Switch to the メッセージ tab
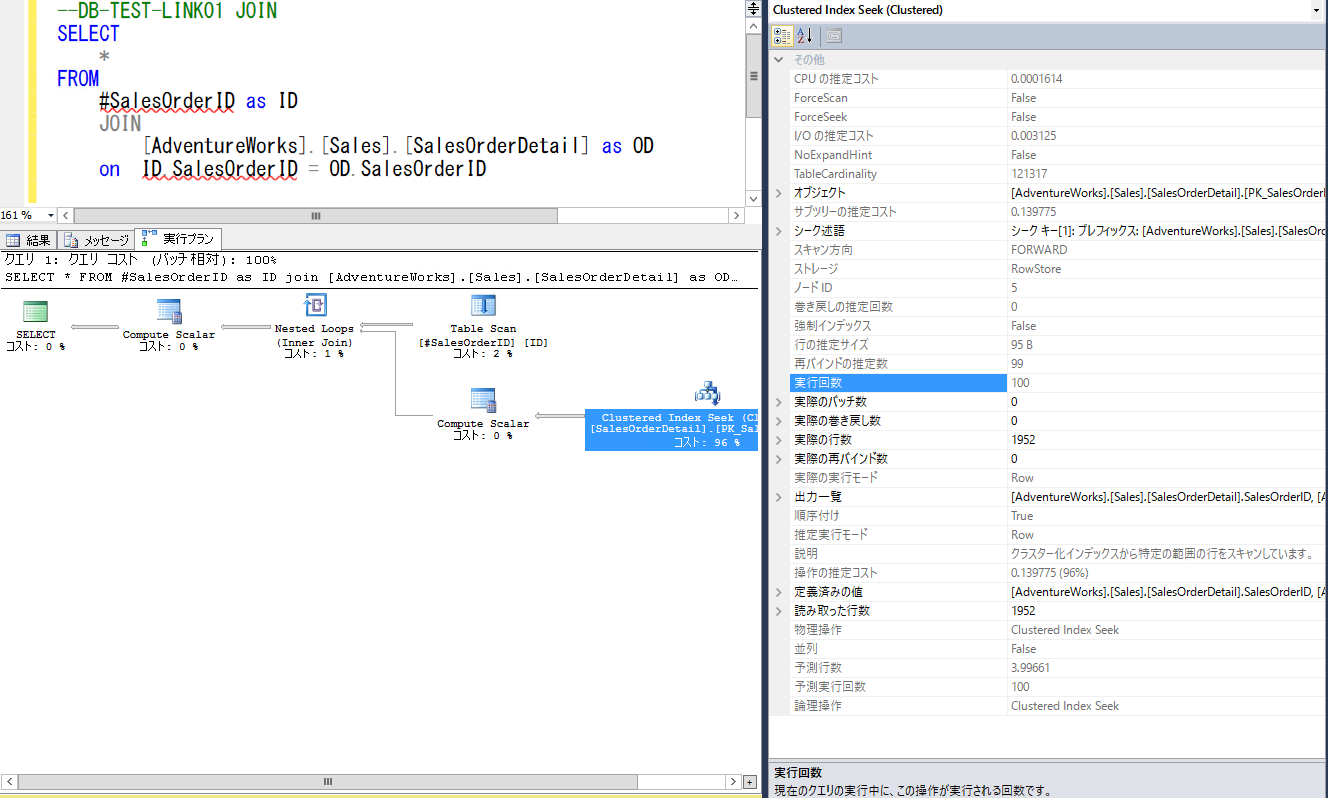The height and width of the screenshot is (798, 1328). [95, 239]
